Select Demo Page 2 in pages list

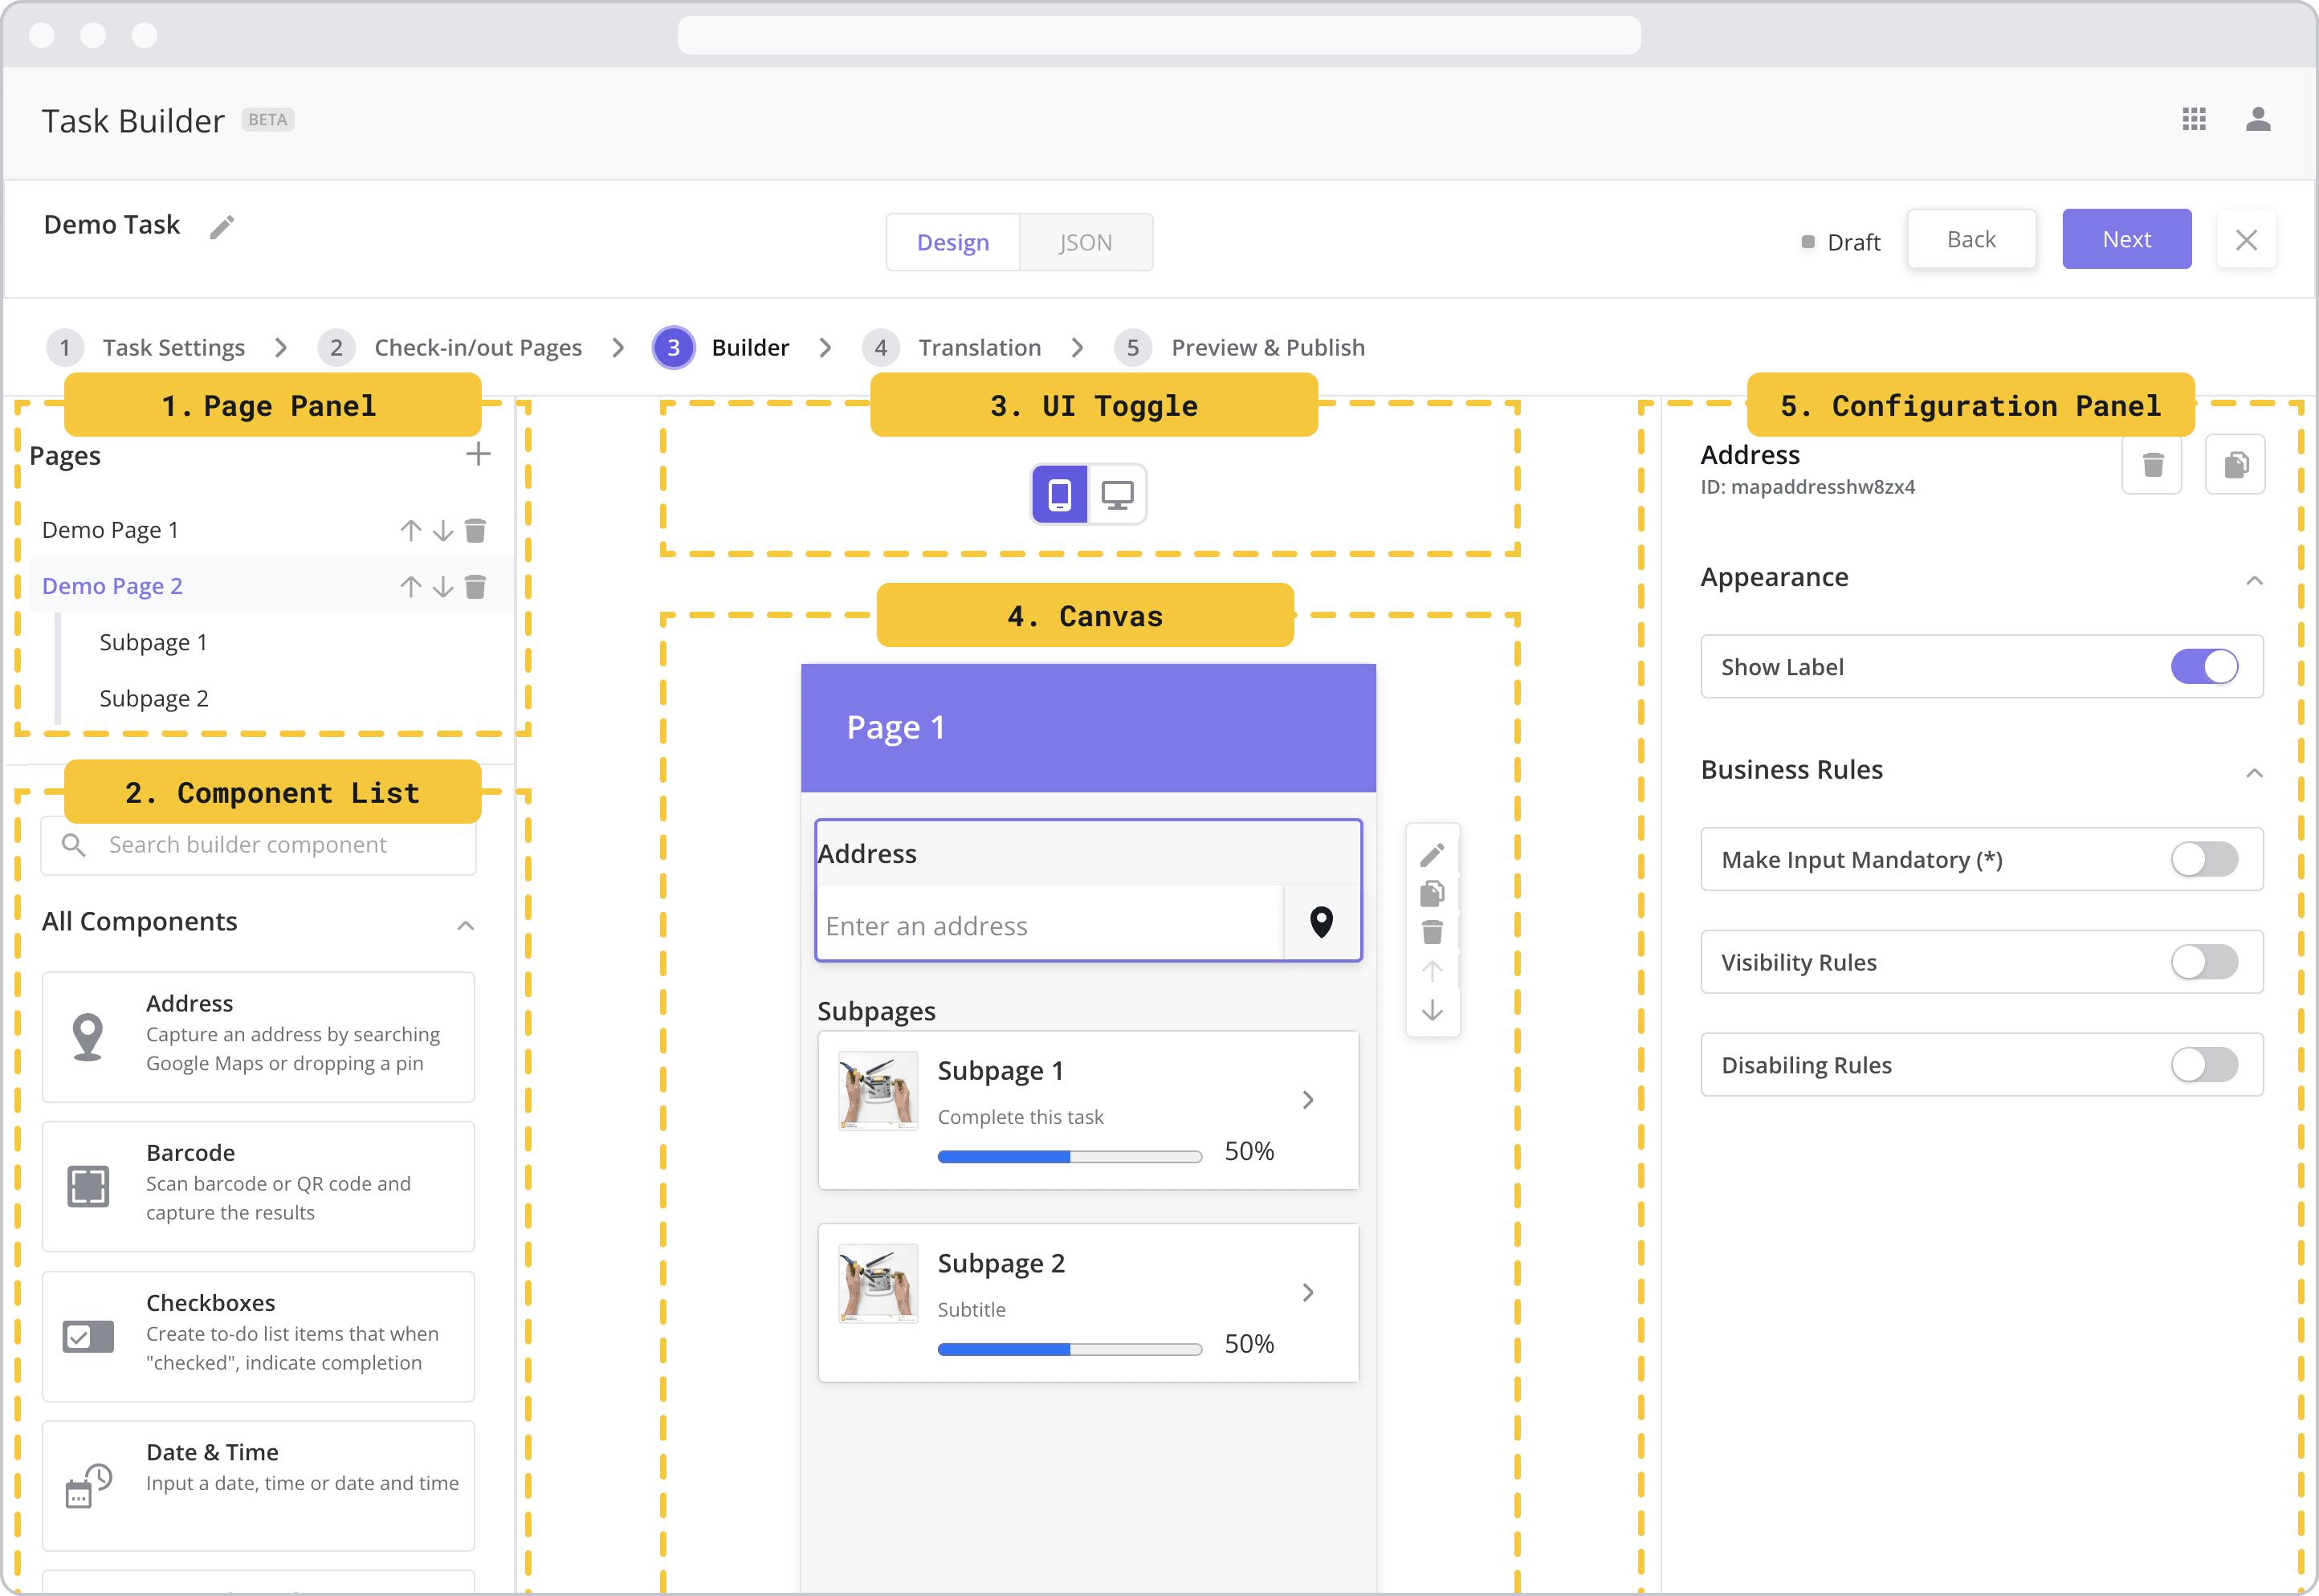(112, 586)
